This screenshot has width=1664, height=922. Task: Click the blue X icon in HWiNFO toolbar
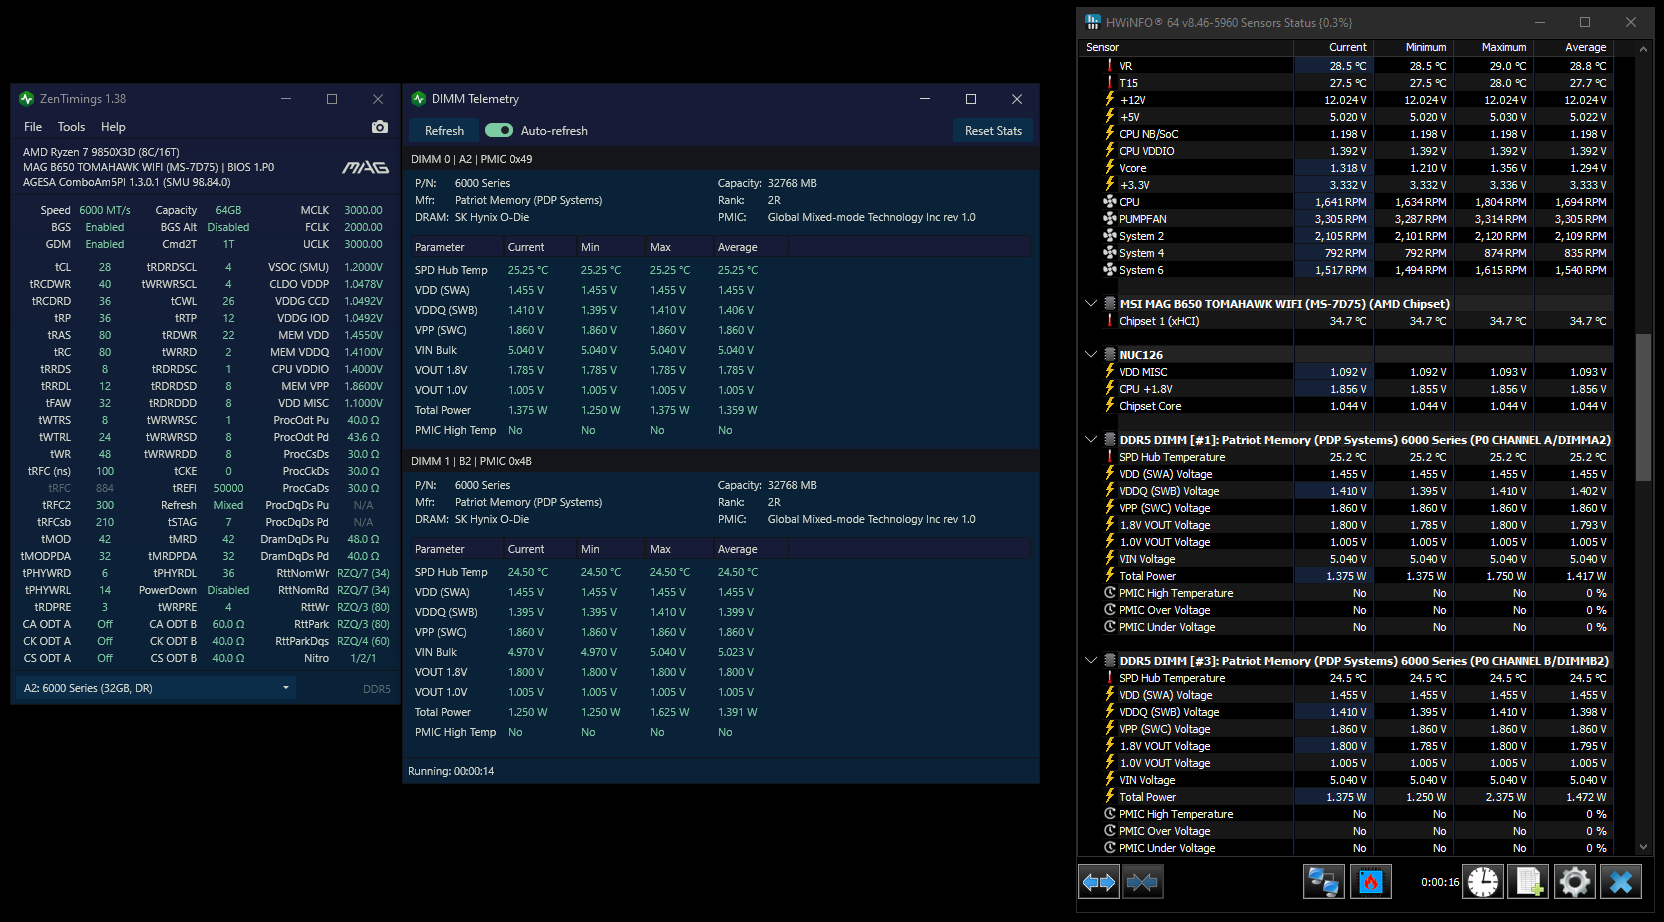(1621, 882)
